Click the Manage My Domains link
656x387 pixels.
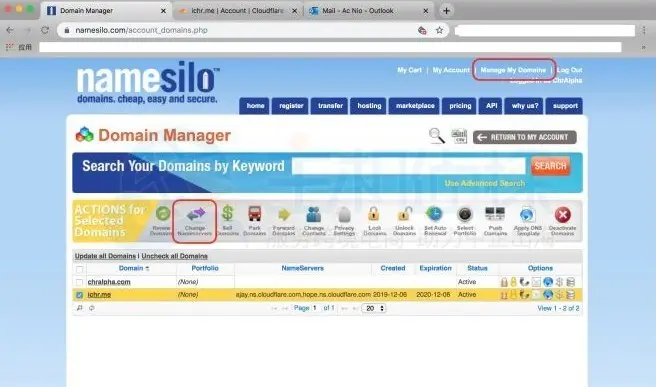click(513, 70)
